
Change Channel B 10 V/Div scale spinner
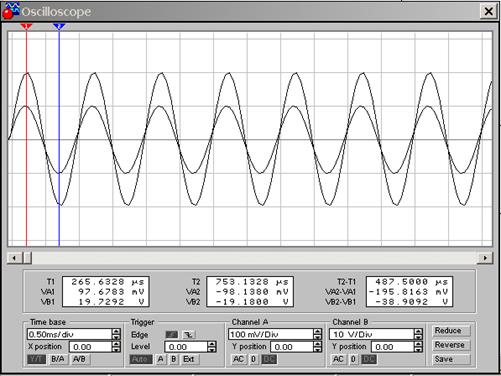[x=418, y=334]
